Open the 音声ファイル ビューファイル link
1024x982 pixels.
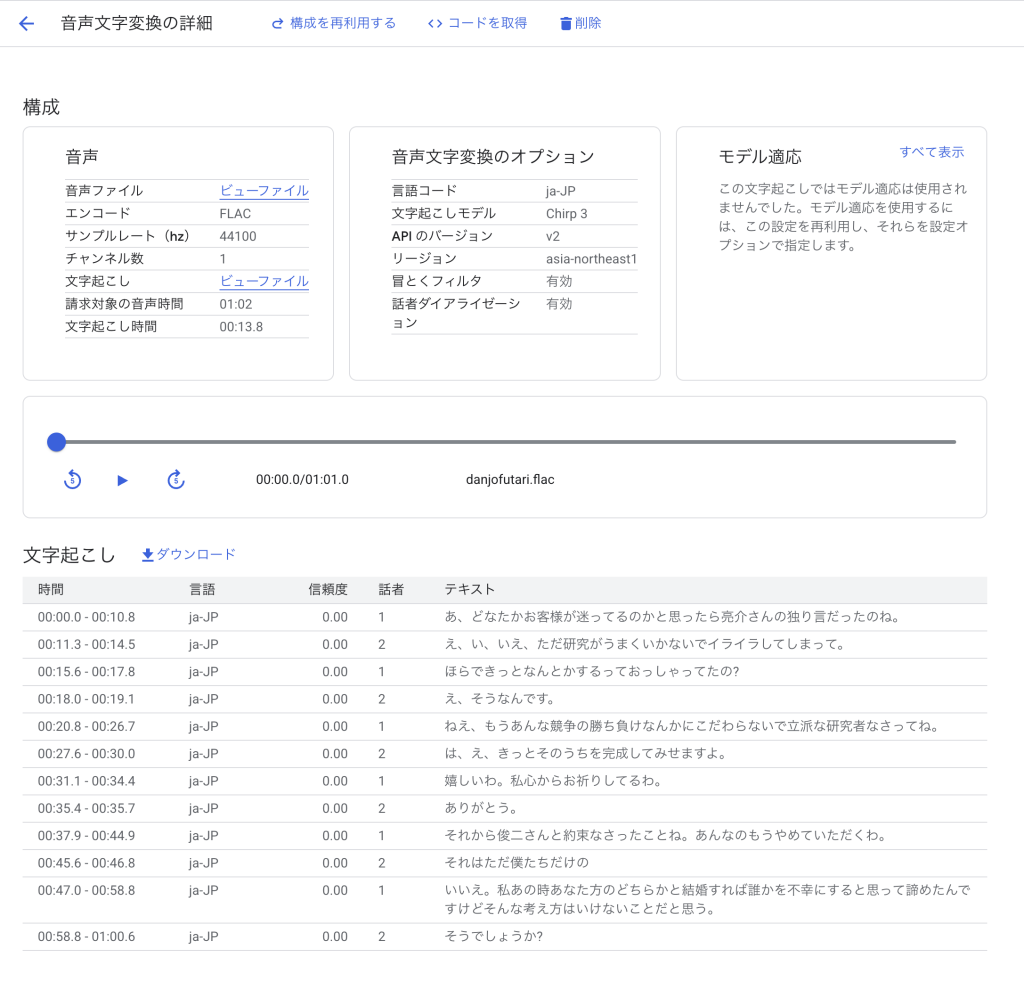click(264, 191)
